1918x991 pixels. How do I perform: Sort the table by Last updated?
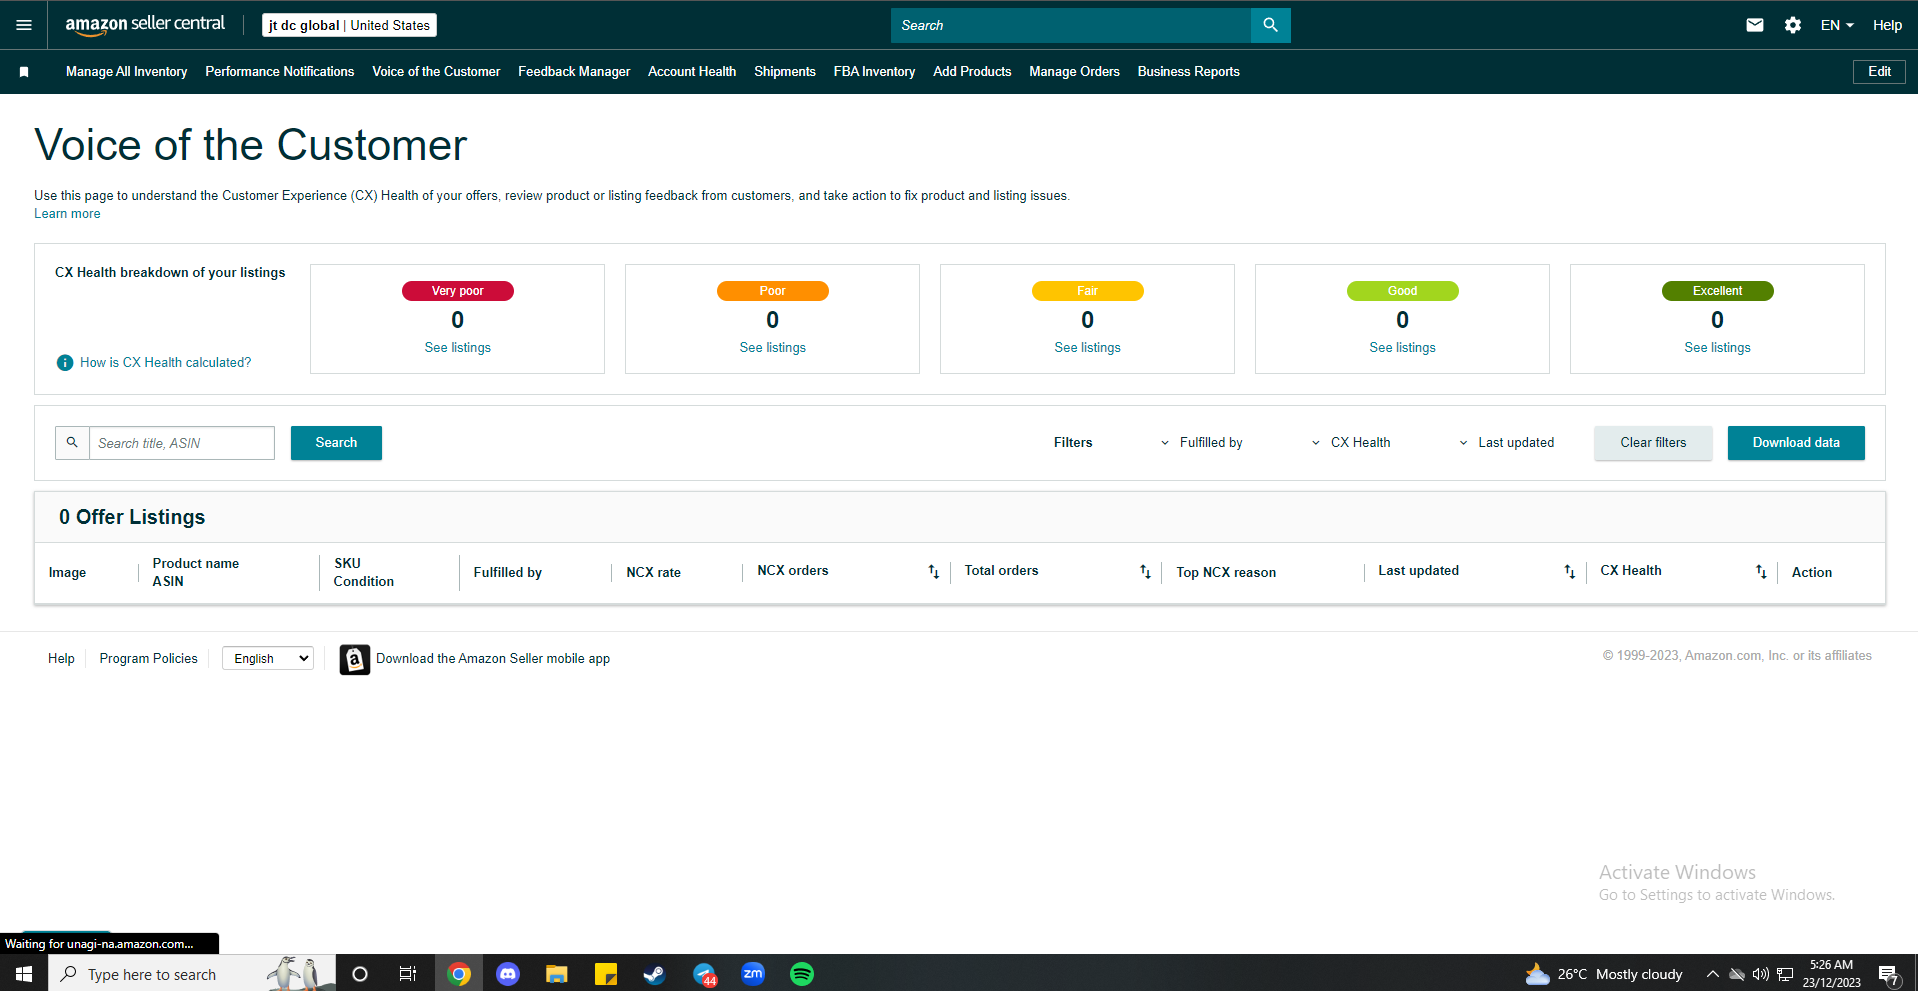pyautogui.click(x=1569, y=571)
